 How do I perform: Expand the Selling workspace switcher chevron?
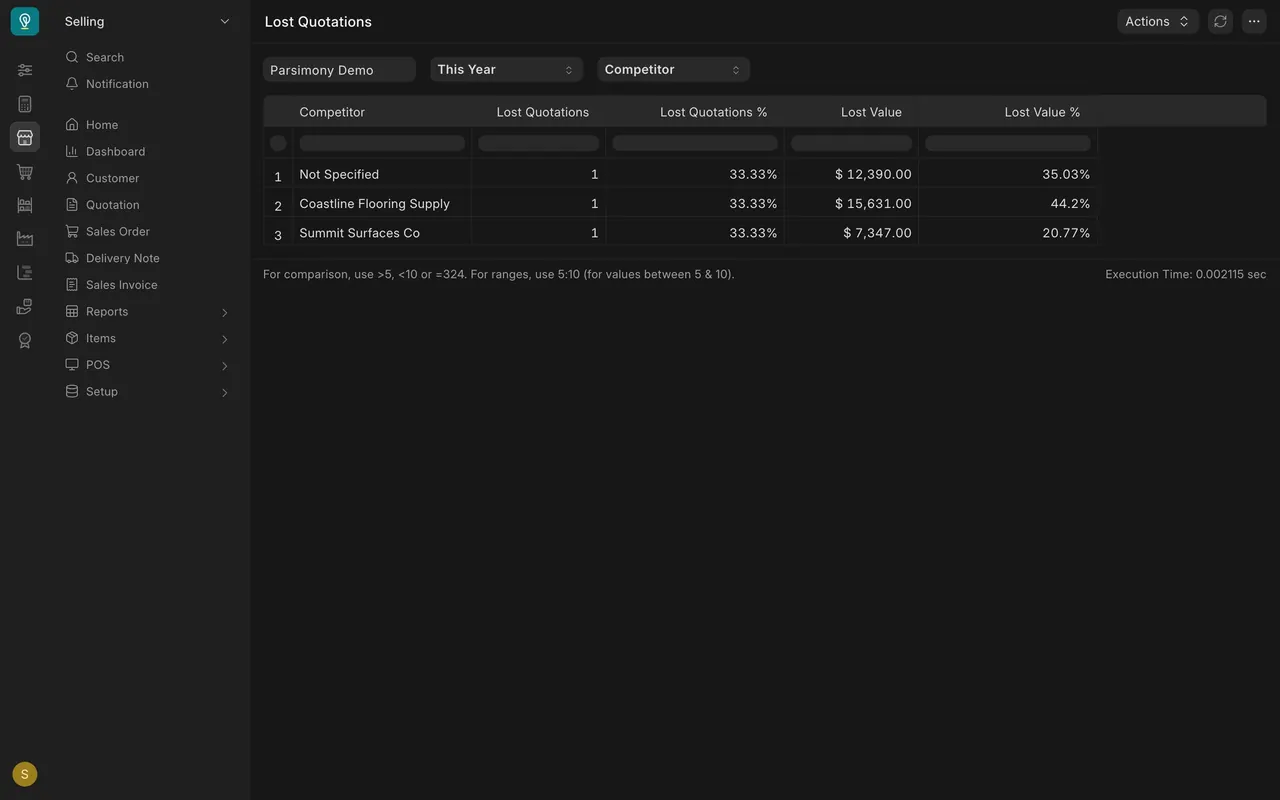224,21
